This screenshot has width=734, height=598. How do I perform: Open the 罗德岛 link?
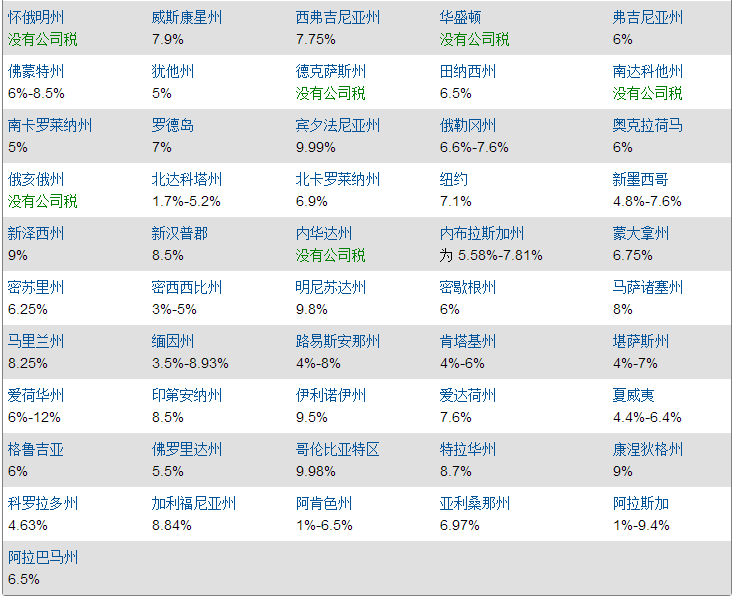pos(173,125)
